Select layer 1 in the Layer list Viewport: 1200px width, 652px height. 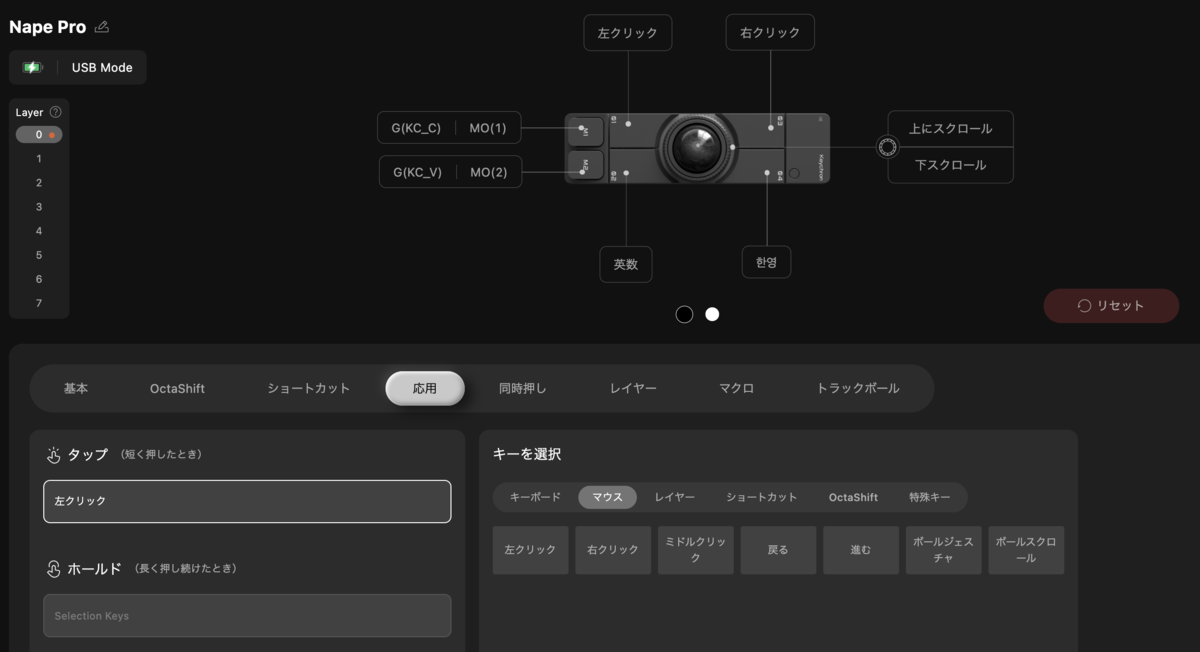39,159
